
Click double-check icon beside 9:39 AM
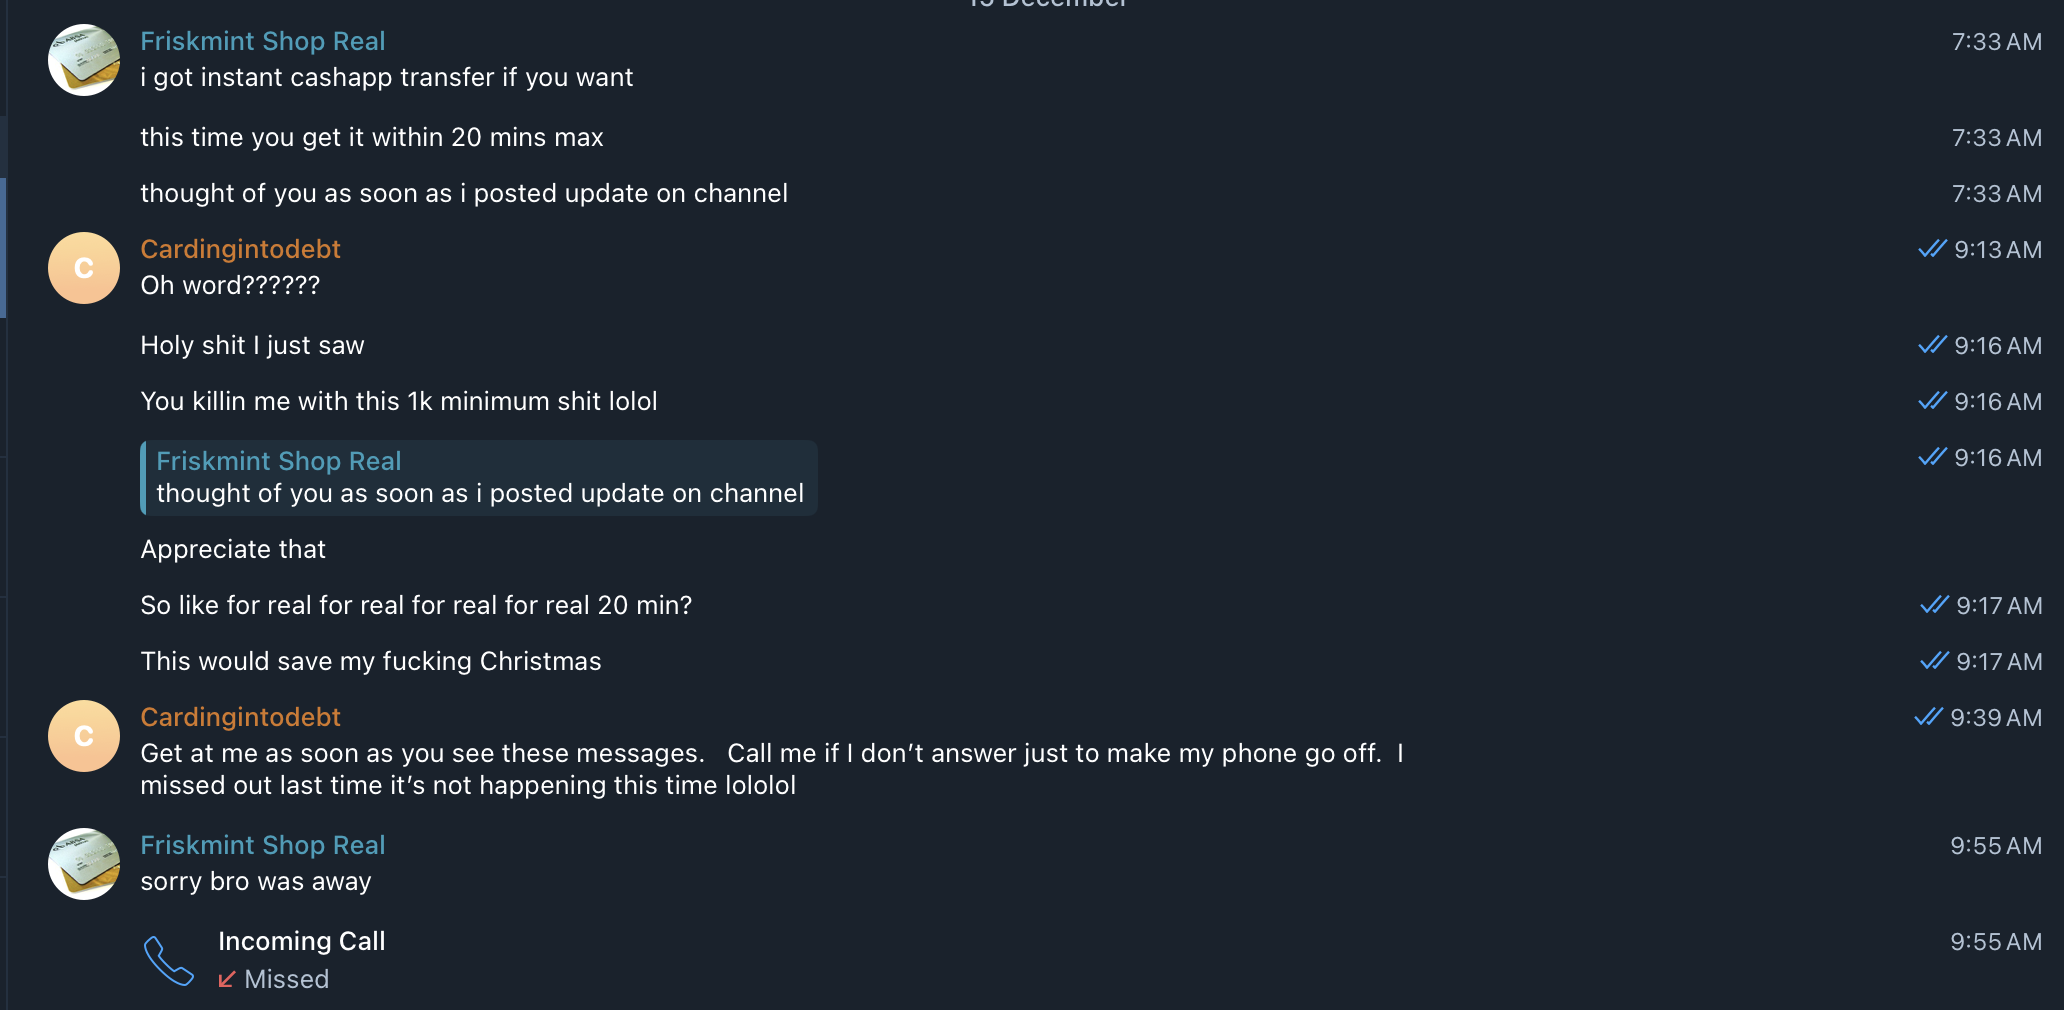[1928, 717]
